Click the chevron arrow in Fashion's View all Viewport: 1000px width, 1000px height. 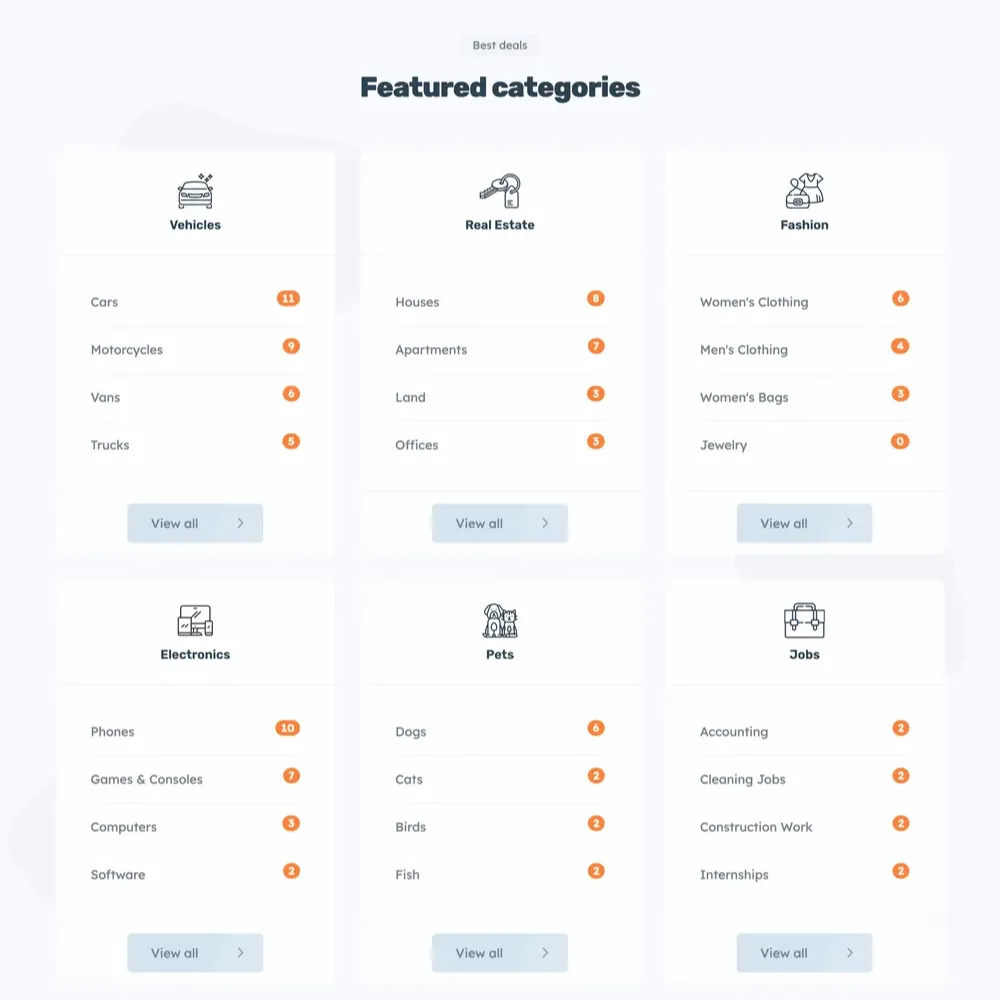point(850,523)
